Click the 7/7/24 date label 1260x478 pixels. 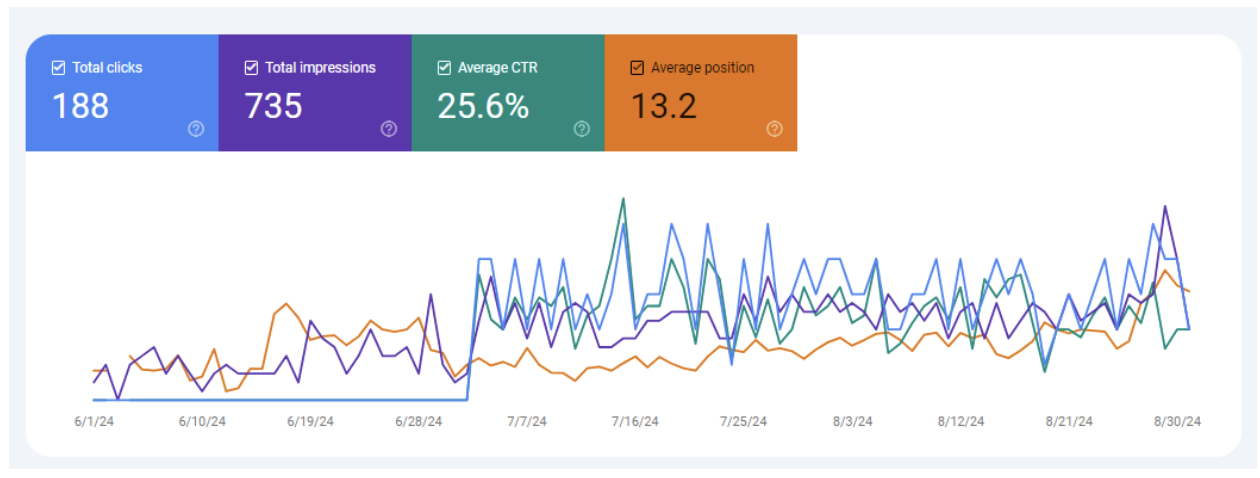tap(527, 422)
